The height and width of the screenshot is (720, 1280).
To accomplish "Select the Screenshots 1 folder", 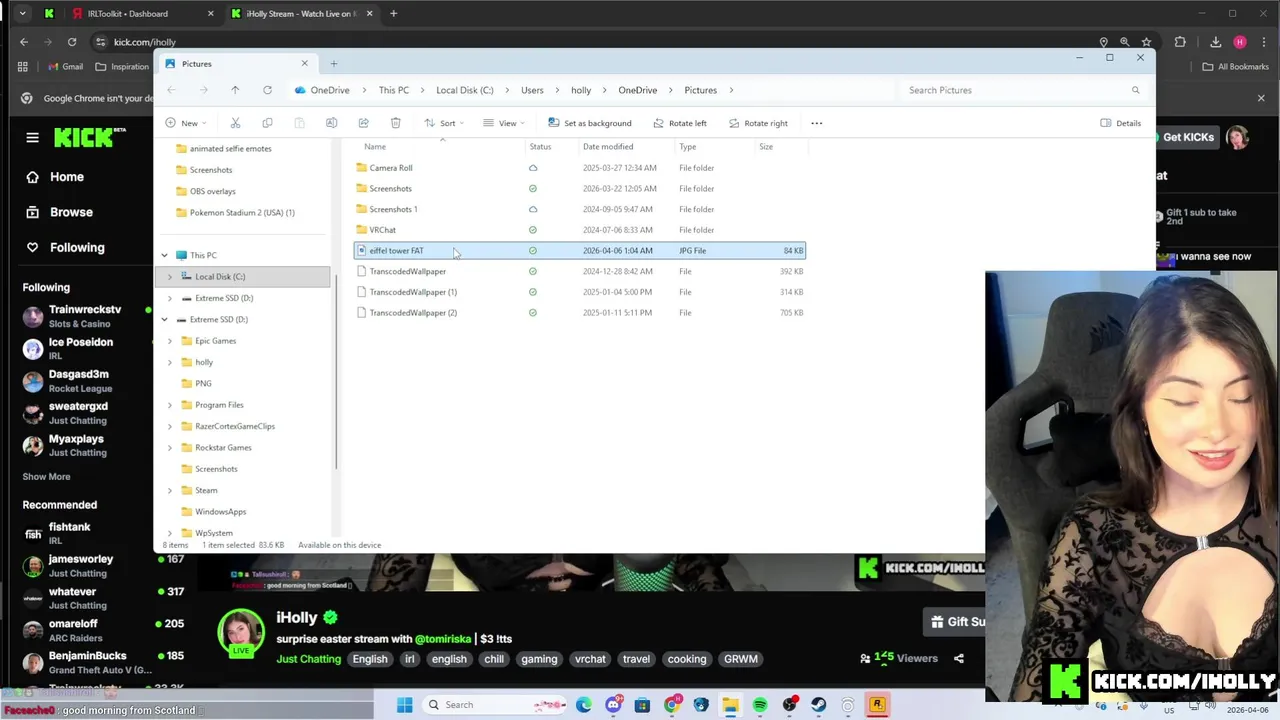I will click(393, 209).
